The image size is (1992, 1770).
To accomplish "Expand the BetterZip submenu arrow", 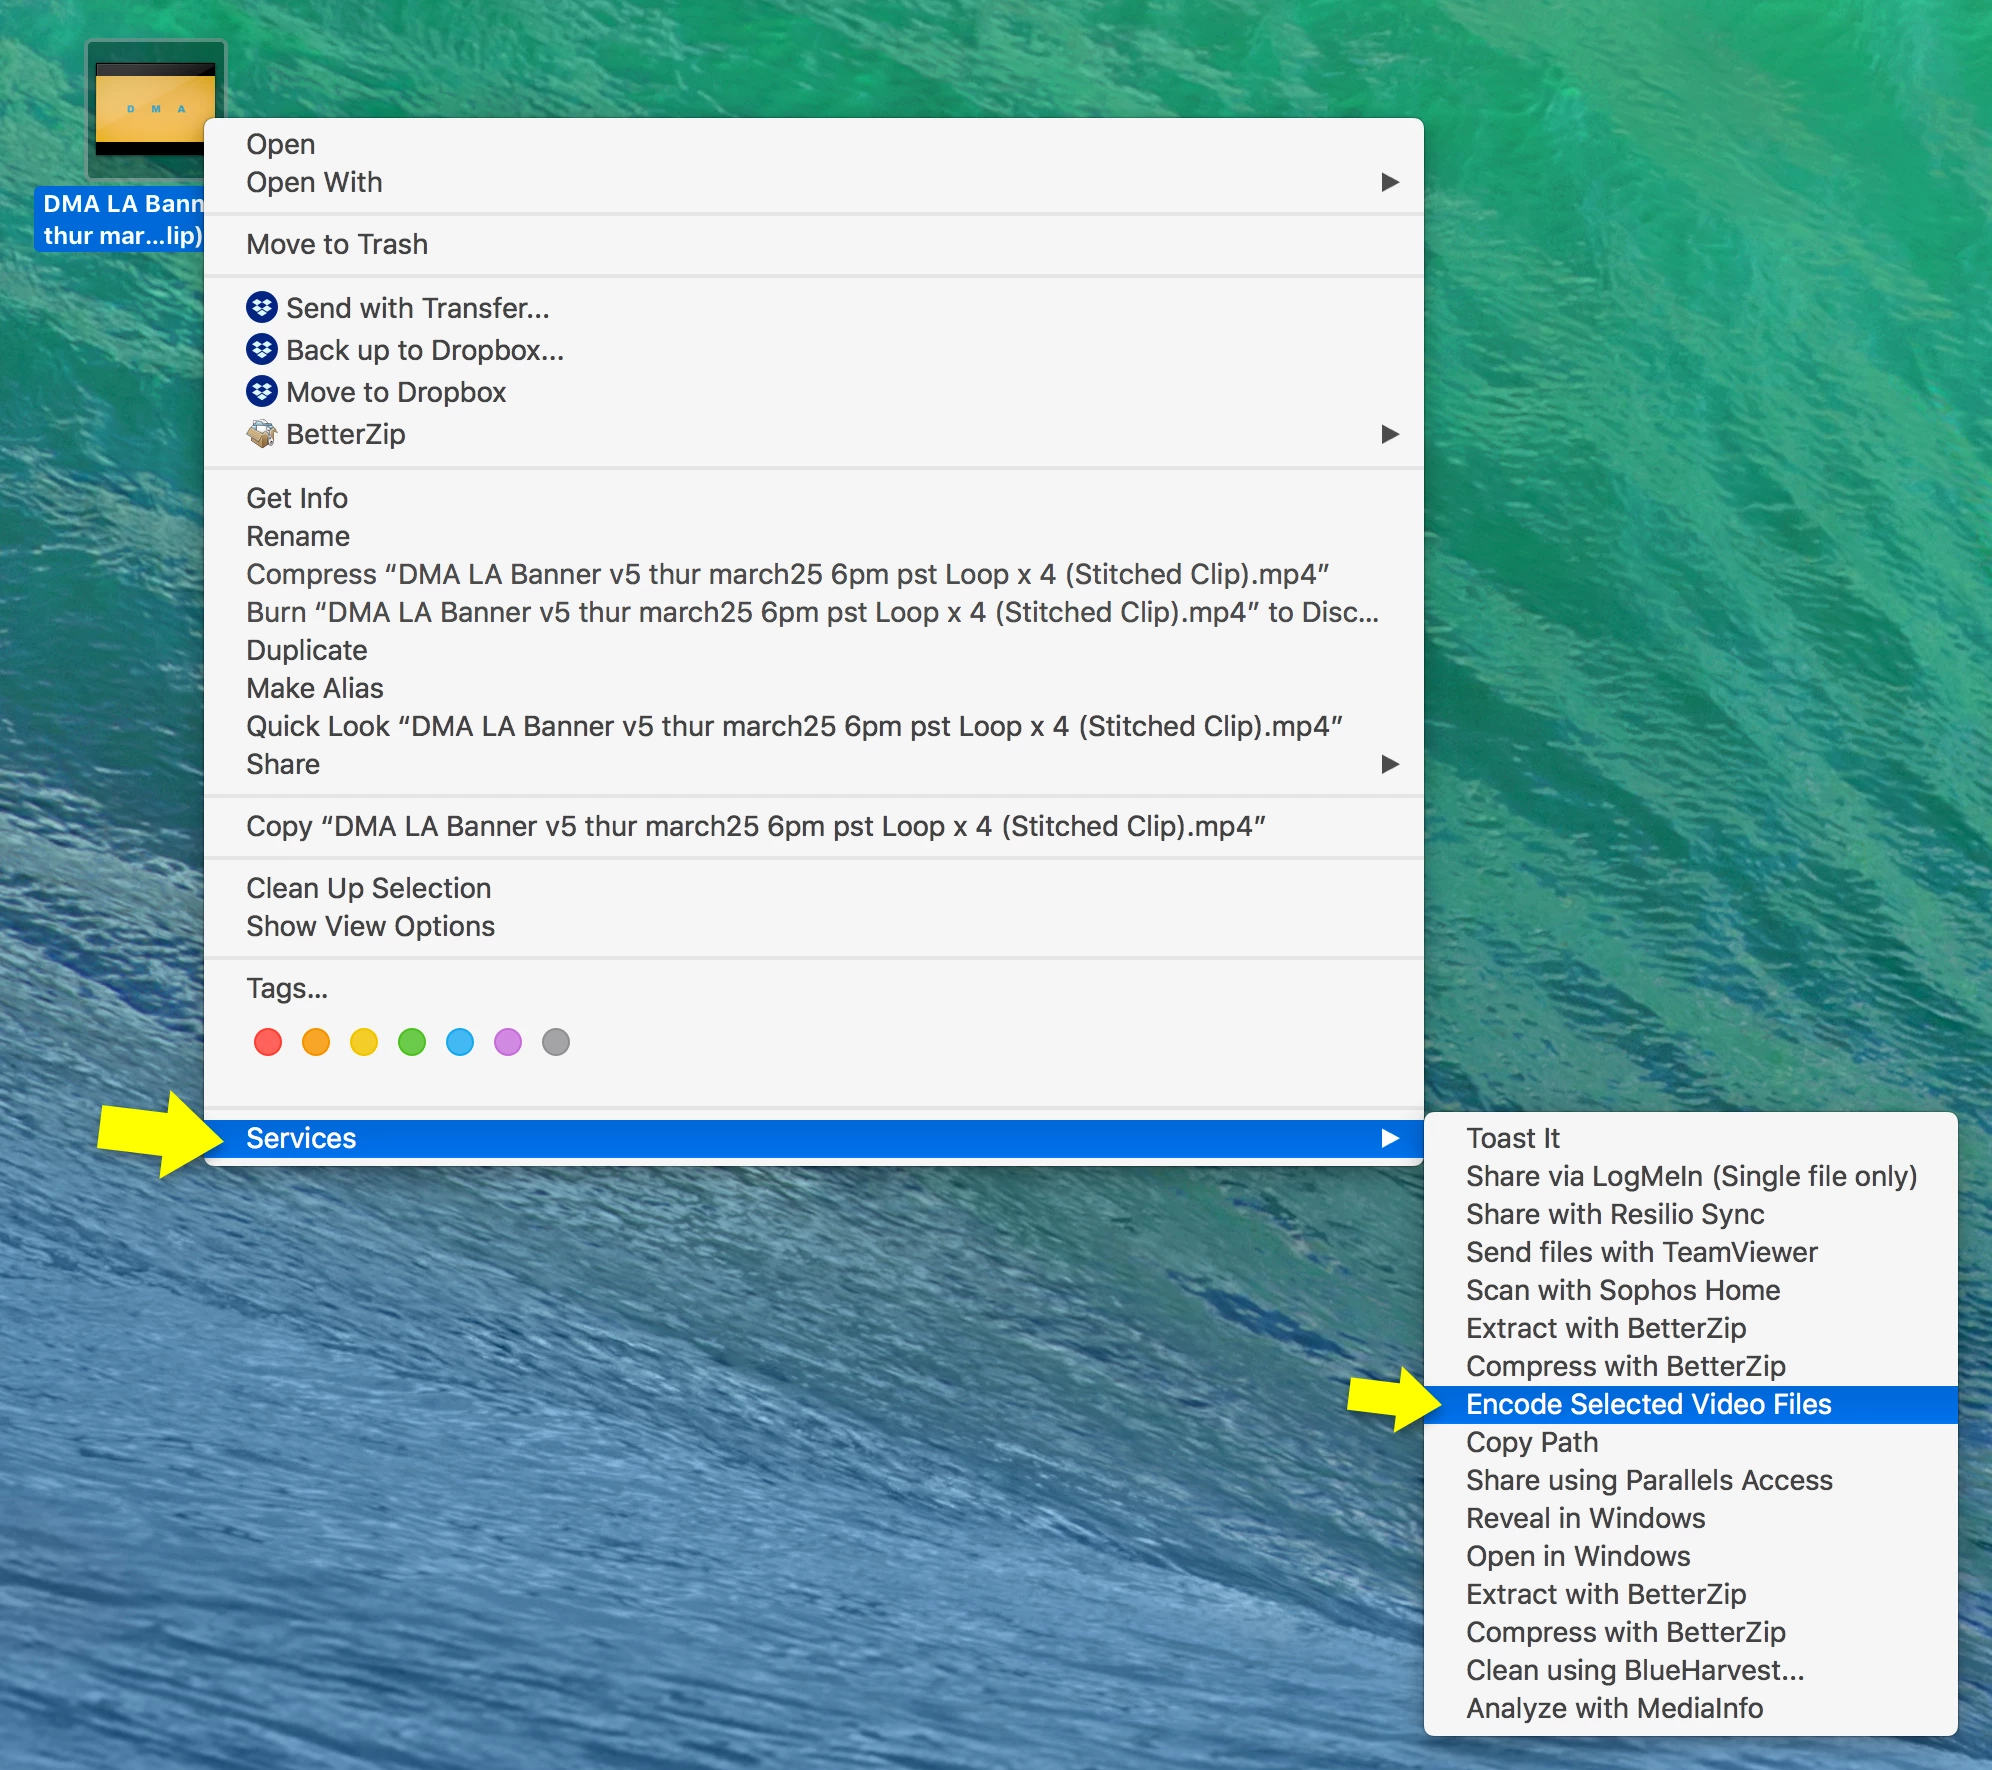I will 1389,434.
